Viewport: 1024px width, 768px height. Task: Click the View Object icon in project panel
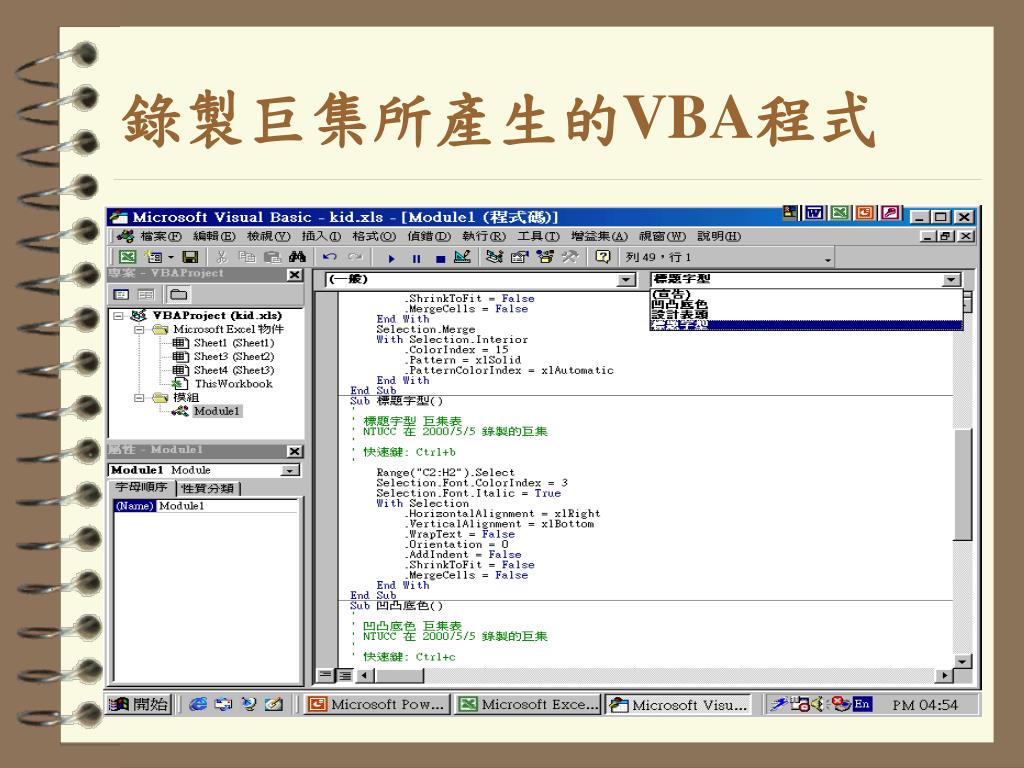[x=146, y=295]
